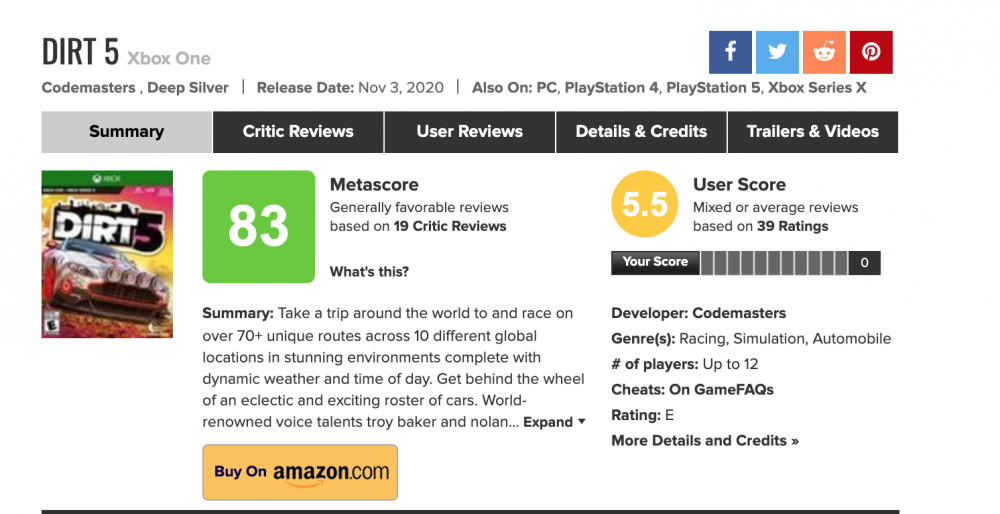Share via the Reddit icon
Screen dimensions: 1000x514
pos(824,52)
